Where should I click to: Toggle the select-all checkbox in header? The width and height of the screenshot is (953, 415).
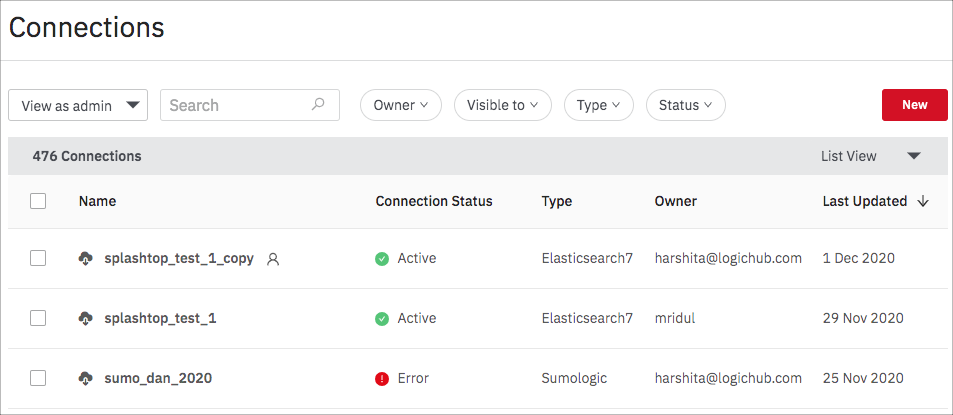[x=38, y=201]
